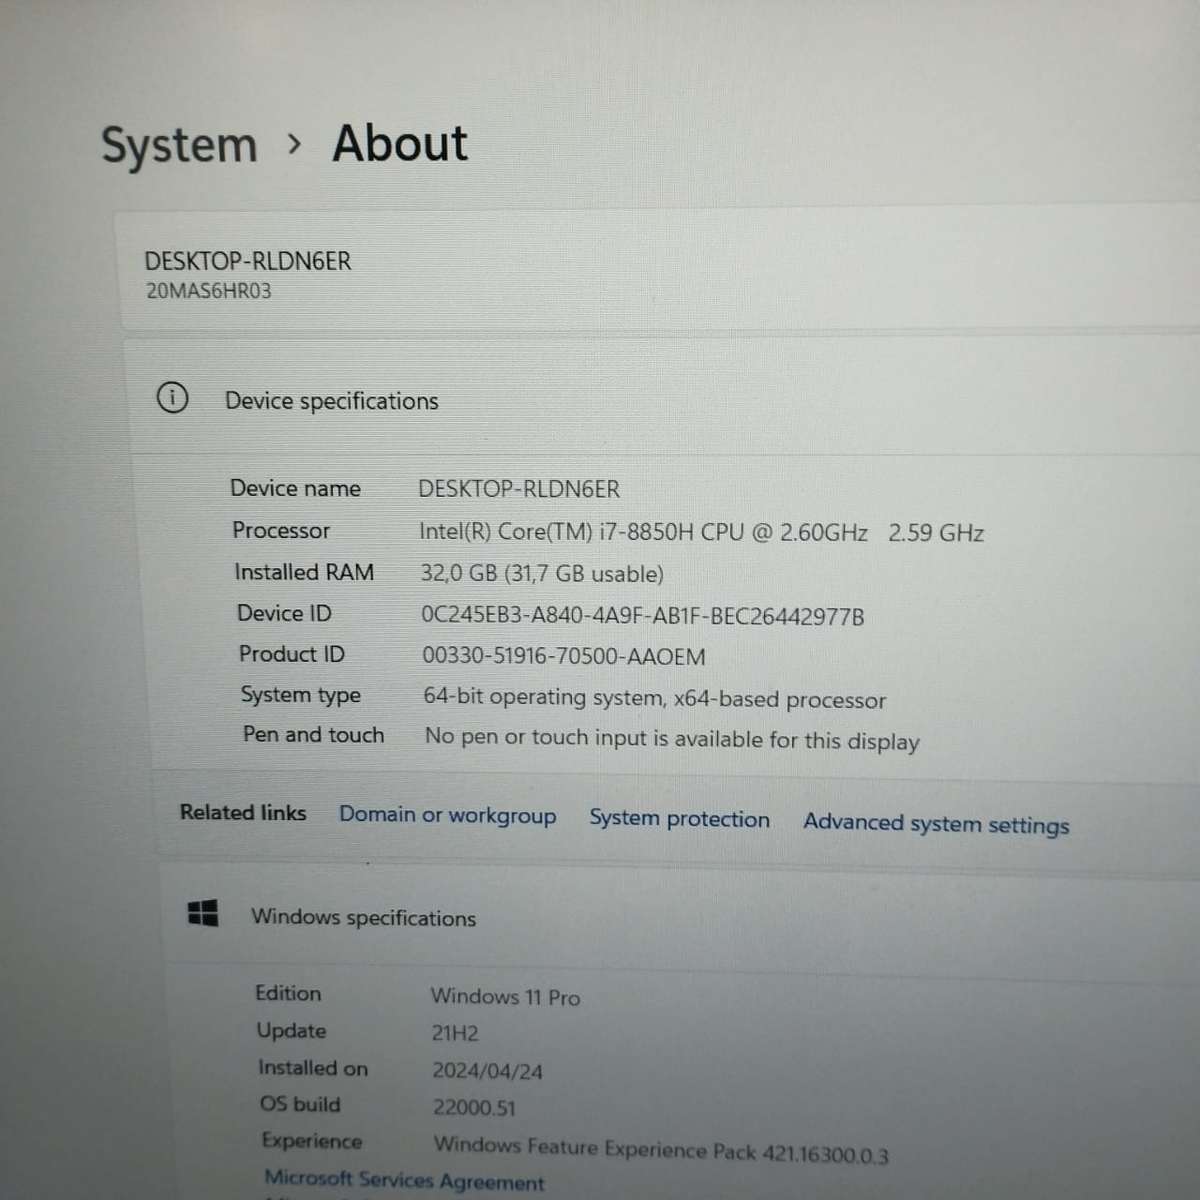This screenshot has height=1200, width=1200.
Task: Open Advanced system settings
Action: point(936,824)
